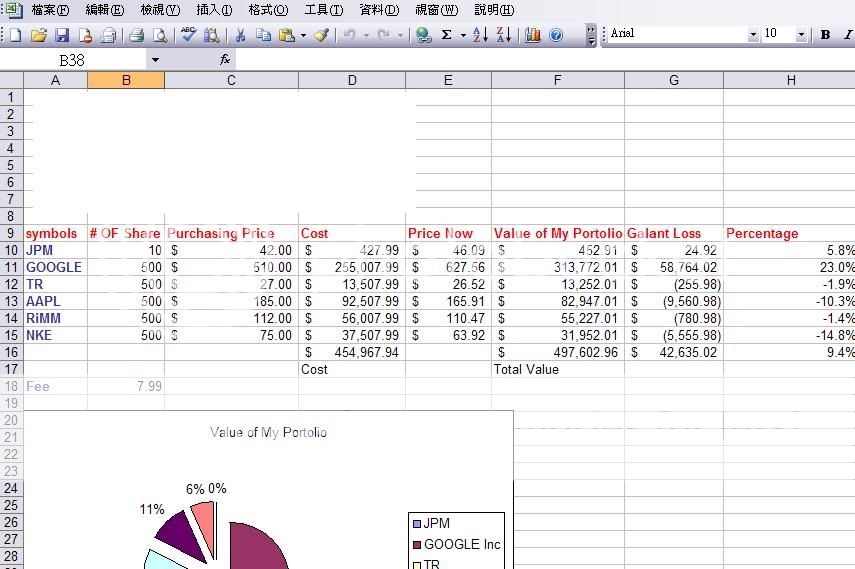This screenshot has width=855, height=569.
Task: Open the Redo history dropdown arrow
Action: [400, 36]
